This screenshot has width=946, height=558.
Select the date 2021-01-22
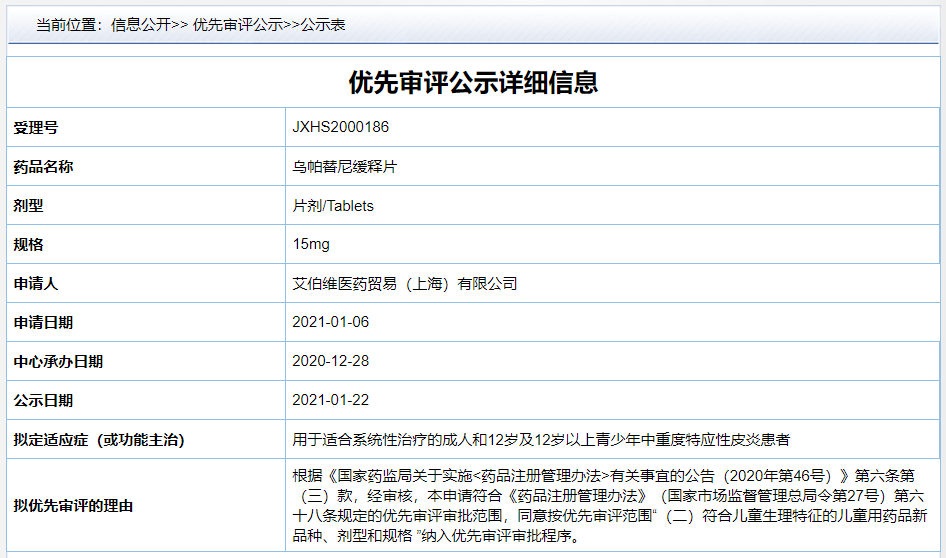[331, 400]
